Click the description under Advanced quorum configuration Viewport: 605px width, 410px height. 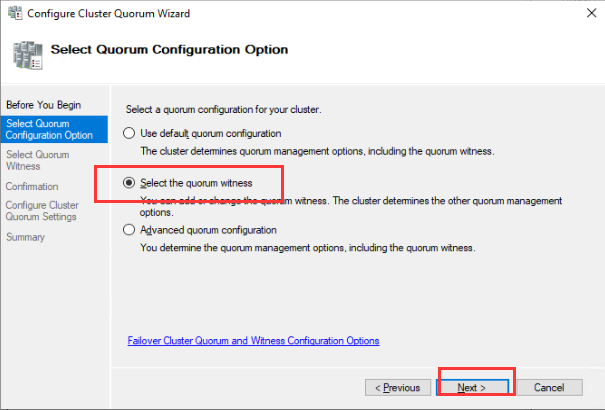308,247
